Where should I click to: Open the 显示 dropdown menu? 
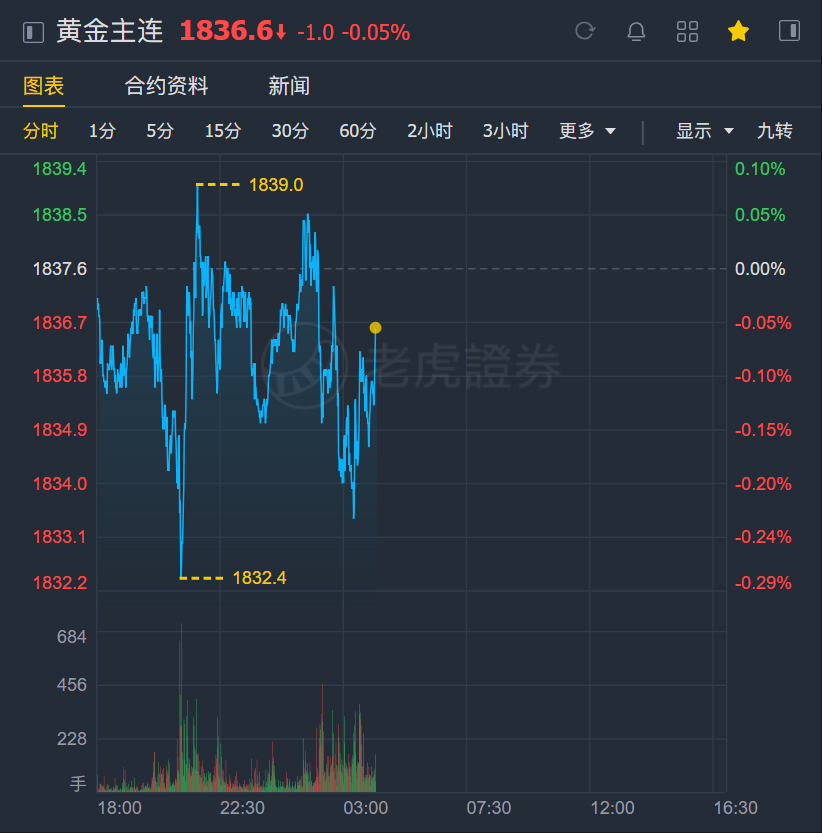(x=705, y=131)
